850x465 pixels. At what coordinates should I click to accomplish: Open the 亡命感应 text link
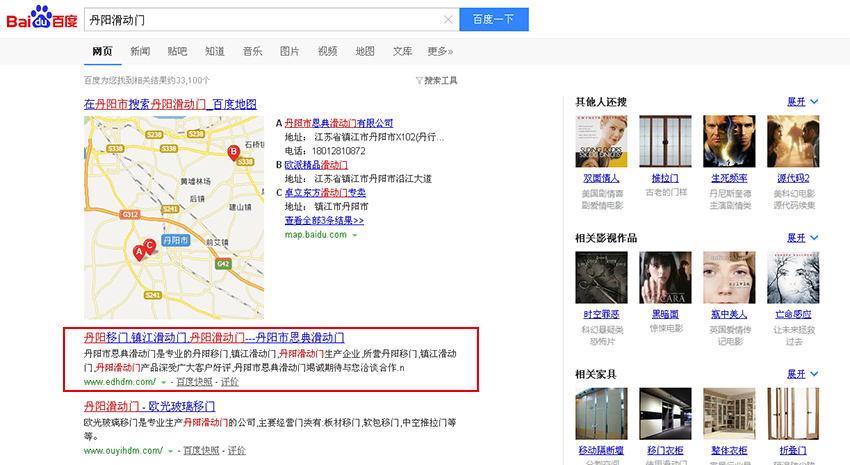[x=793, y=314]
